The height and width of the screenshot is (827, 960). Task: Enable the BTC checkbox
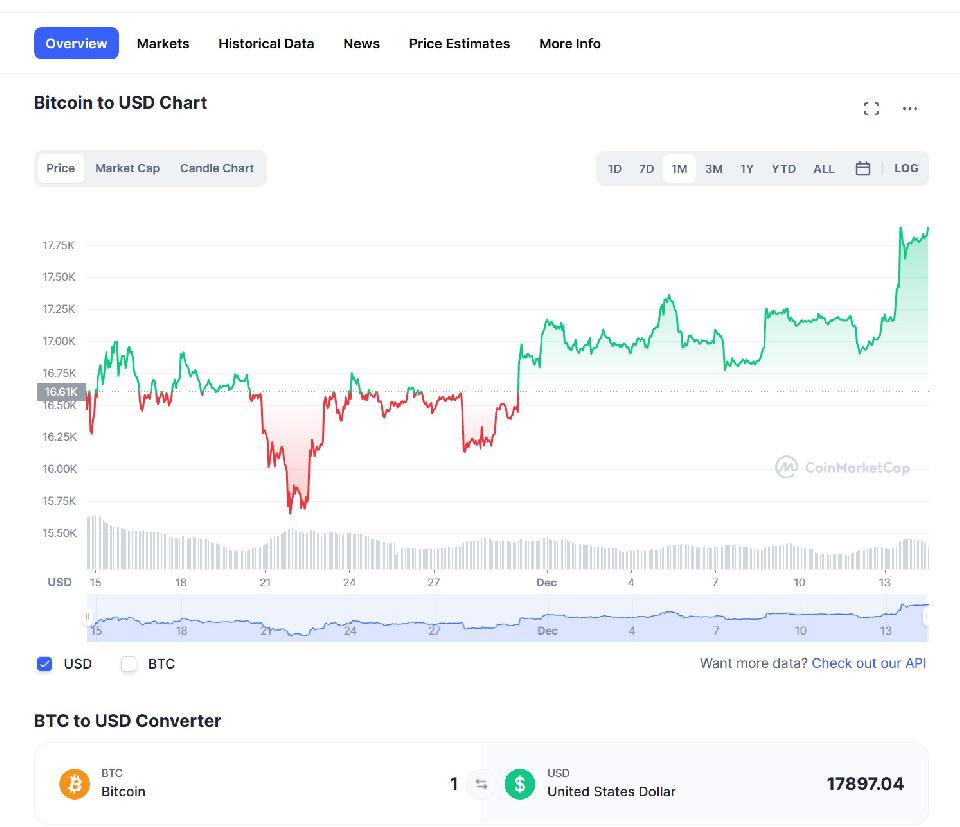click(x=129, y=664)
